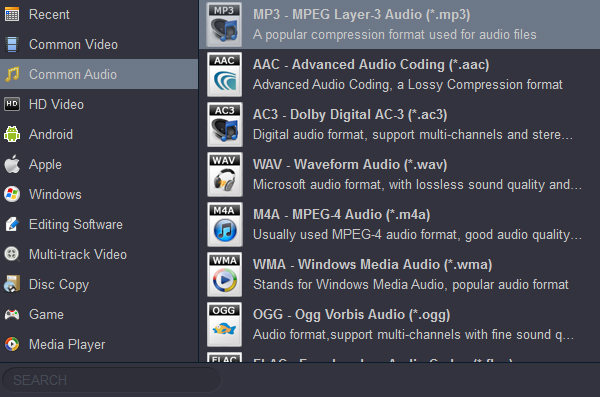600x397 pixels.
Task: Select the Game category label
Action: [x=46, y=314]
